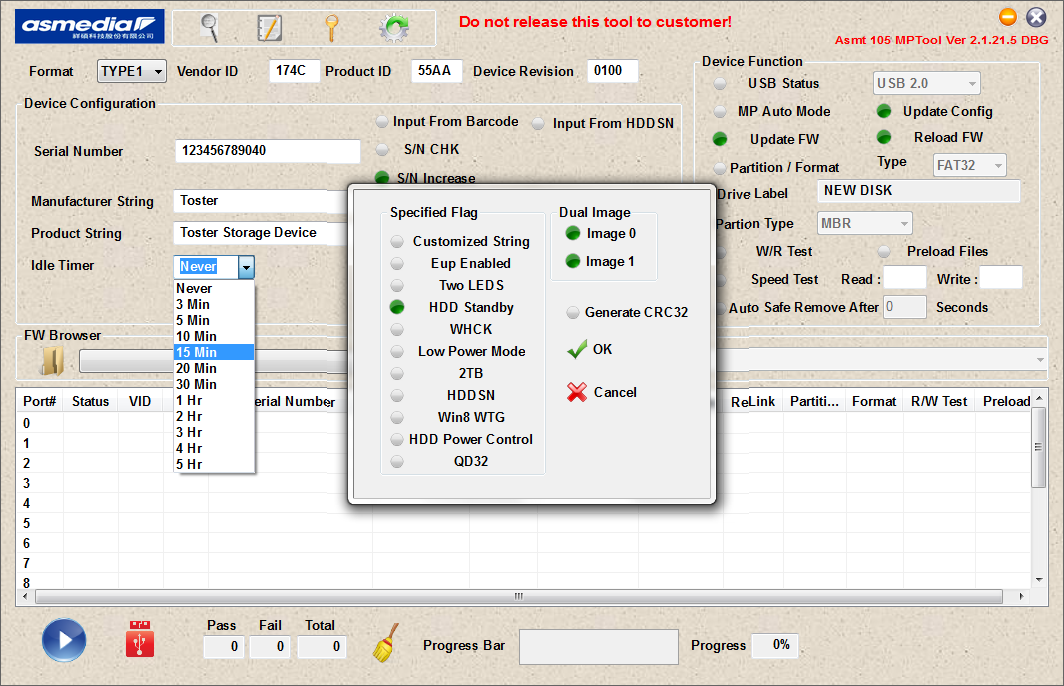Click the magnifying glass search icon

(x=210, y=28)
